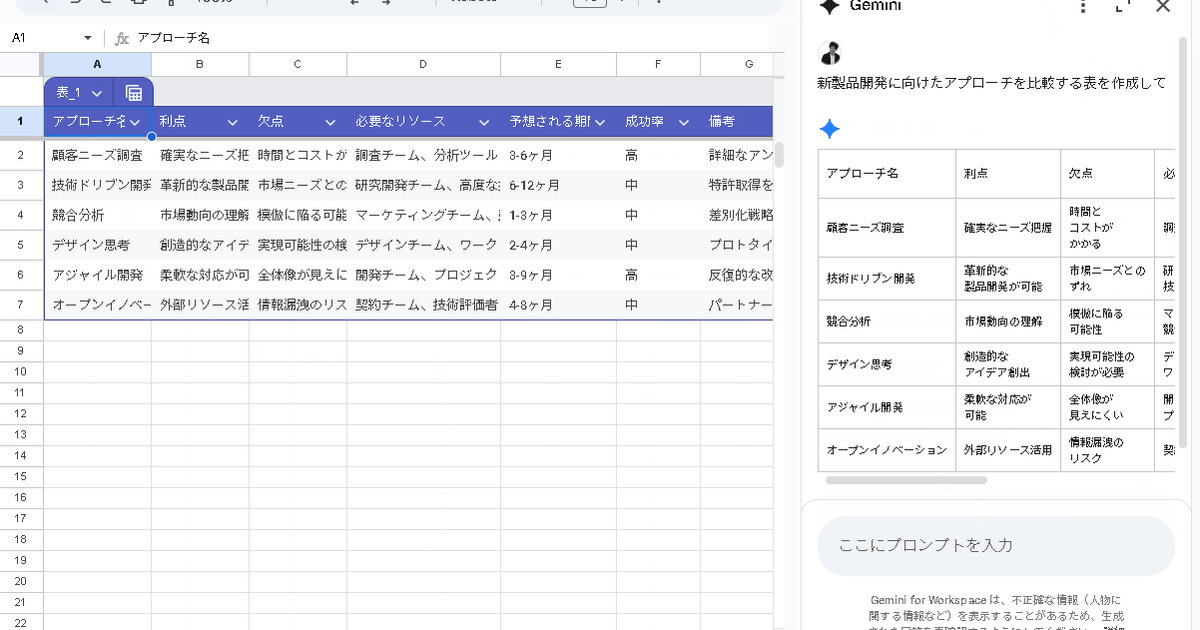Open the 利点 column filter dropdown
Image resolution: width=1200 pixels, height=630 pixels.
[232, 122]
